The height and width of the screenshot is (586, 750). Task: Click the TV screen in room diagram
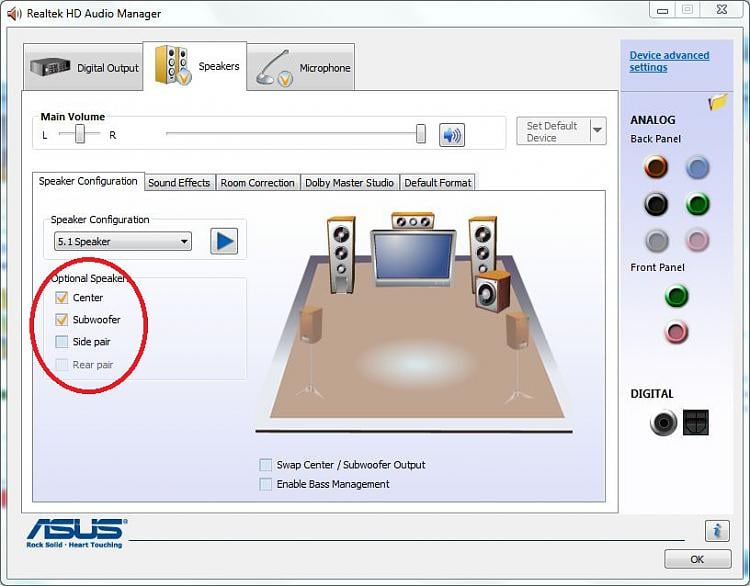coord(413,256)
